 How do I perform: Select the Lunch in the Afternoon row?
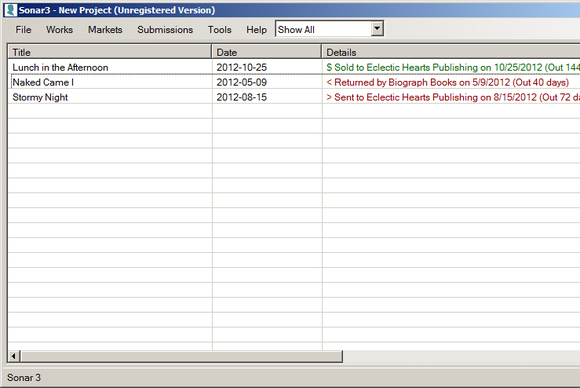[294, 67]
